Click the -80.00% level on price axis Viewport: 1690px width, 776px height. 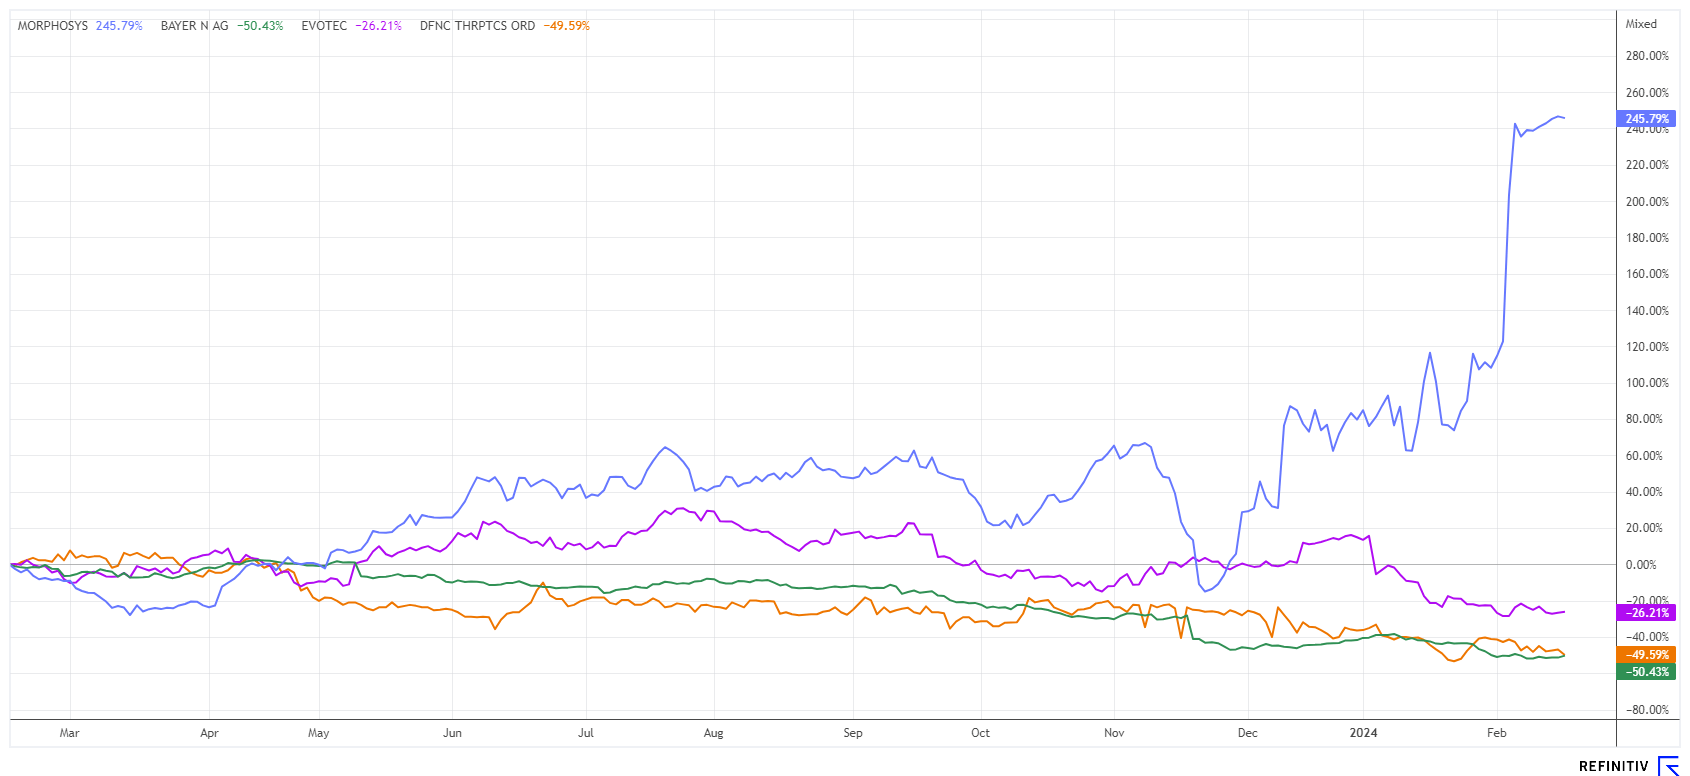click(1645, 710)
